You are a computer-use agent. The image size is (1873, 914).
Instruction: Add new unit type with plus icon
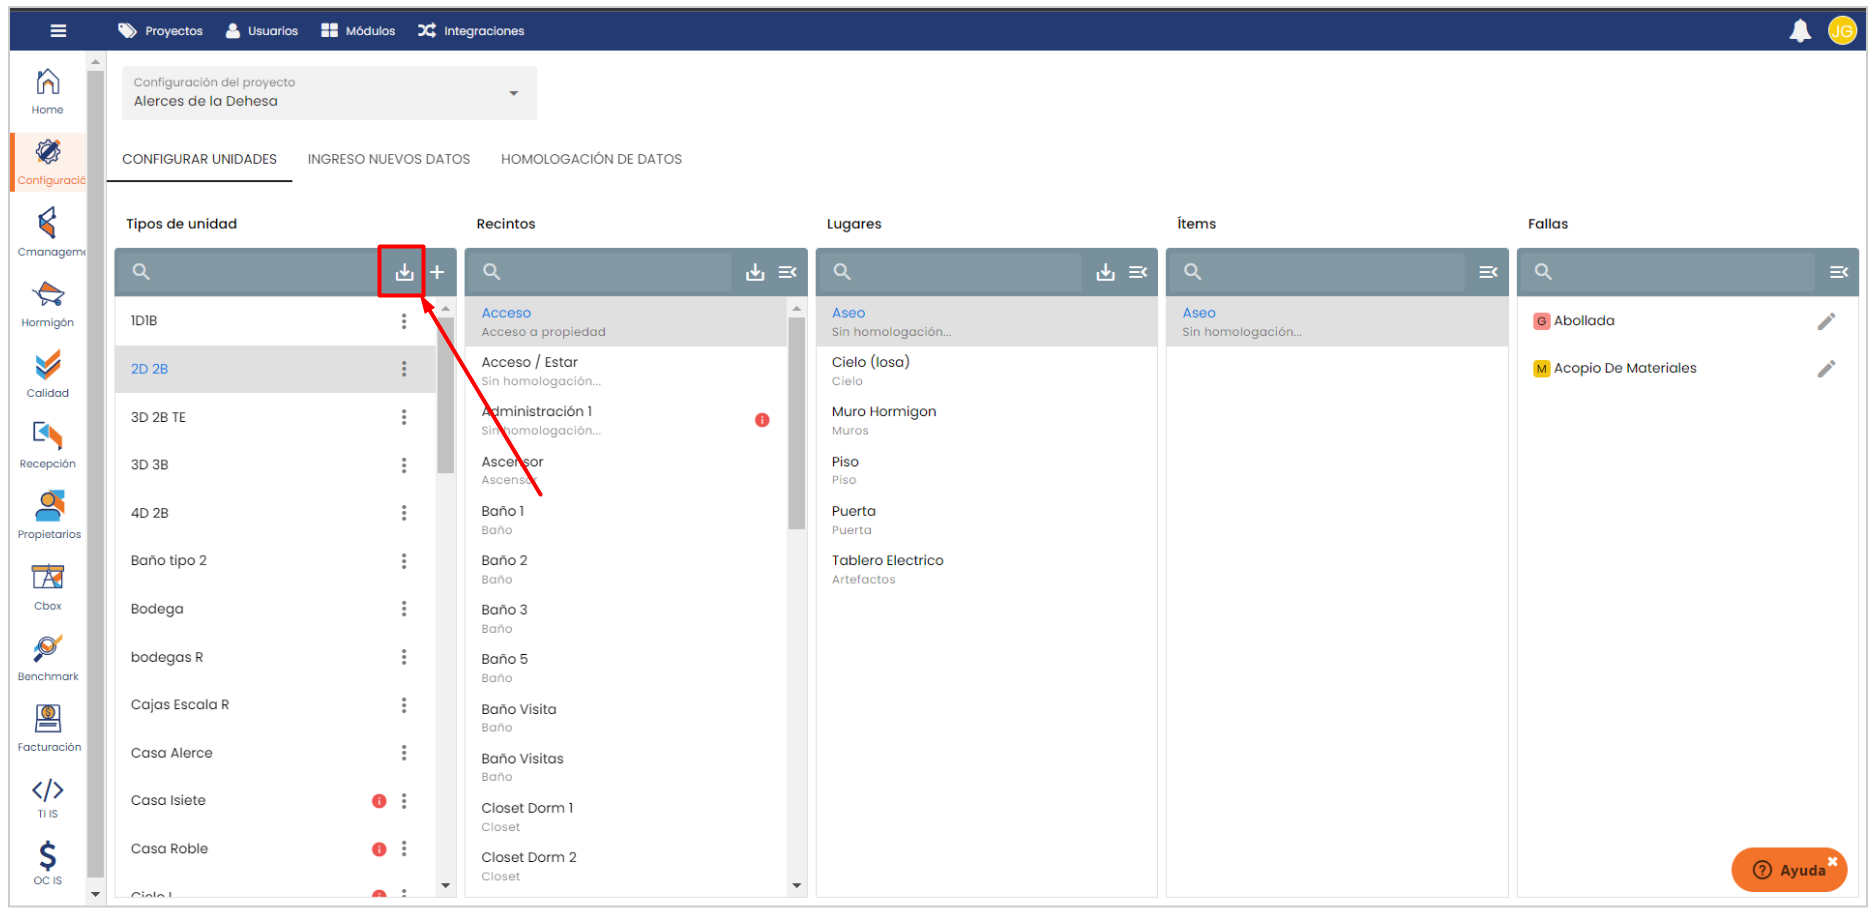point(437,272)
